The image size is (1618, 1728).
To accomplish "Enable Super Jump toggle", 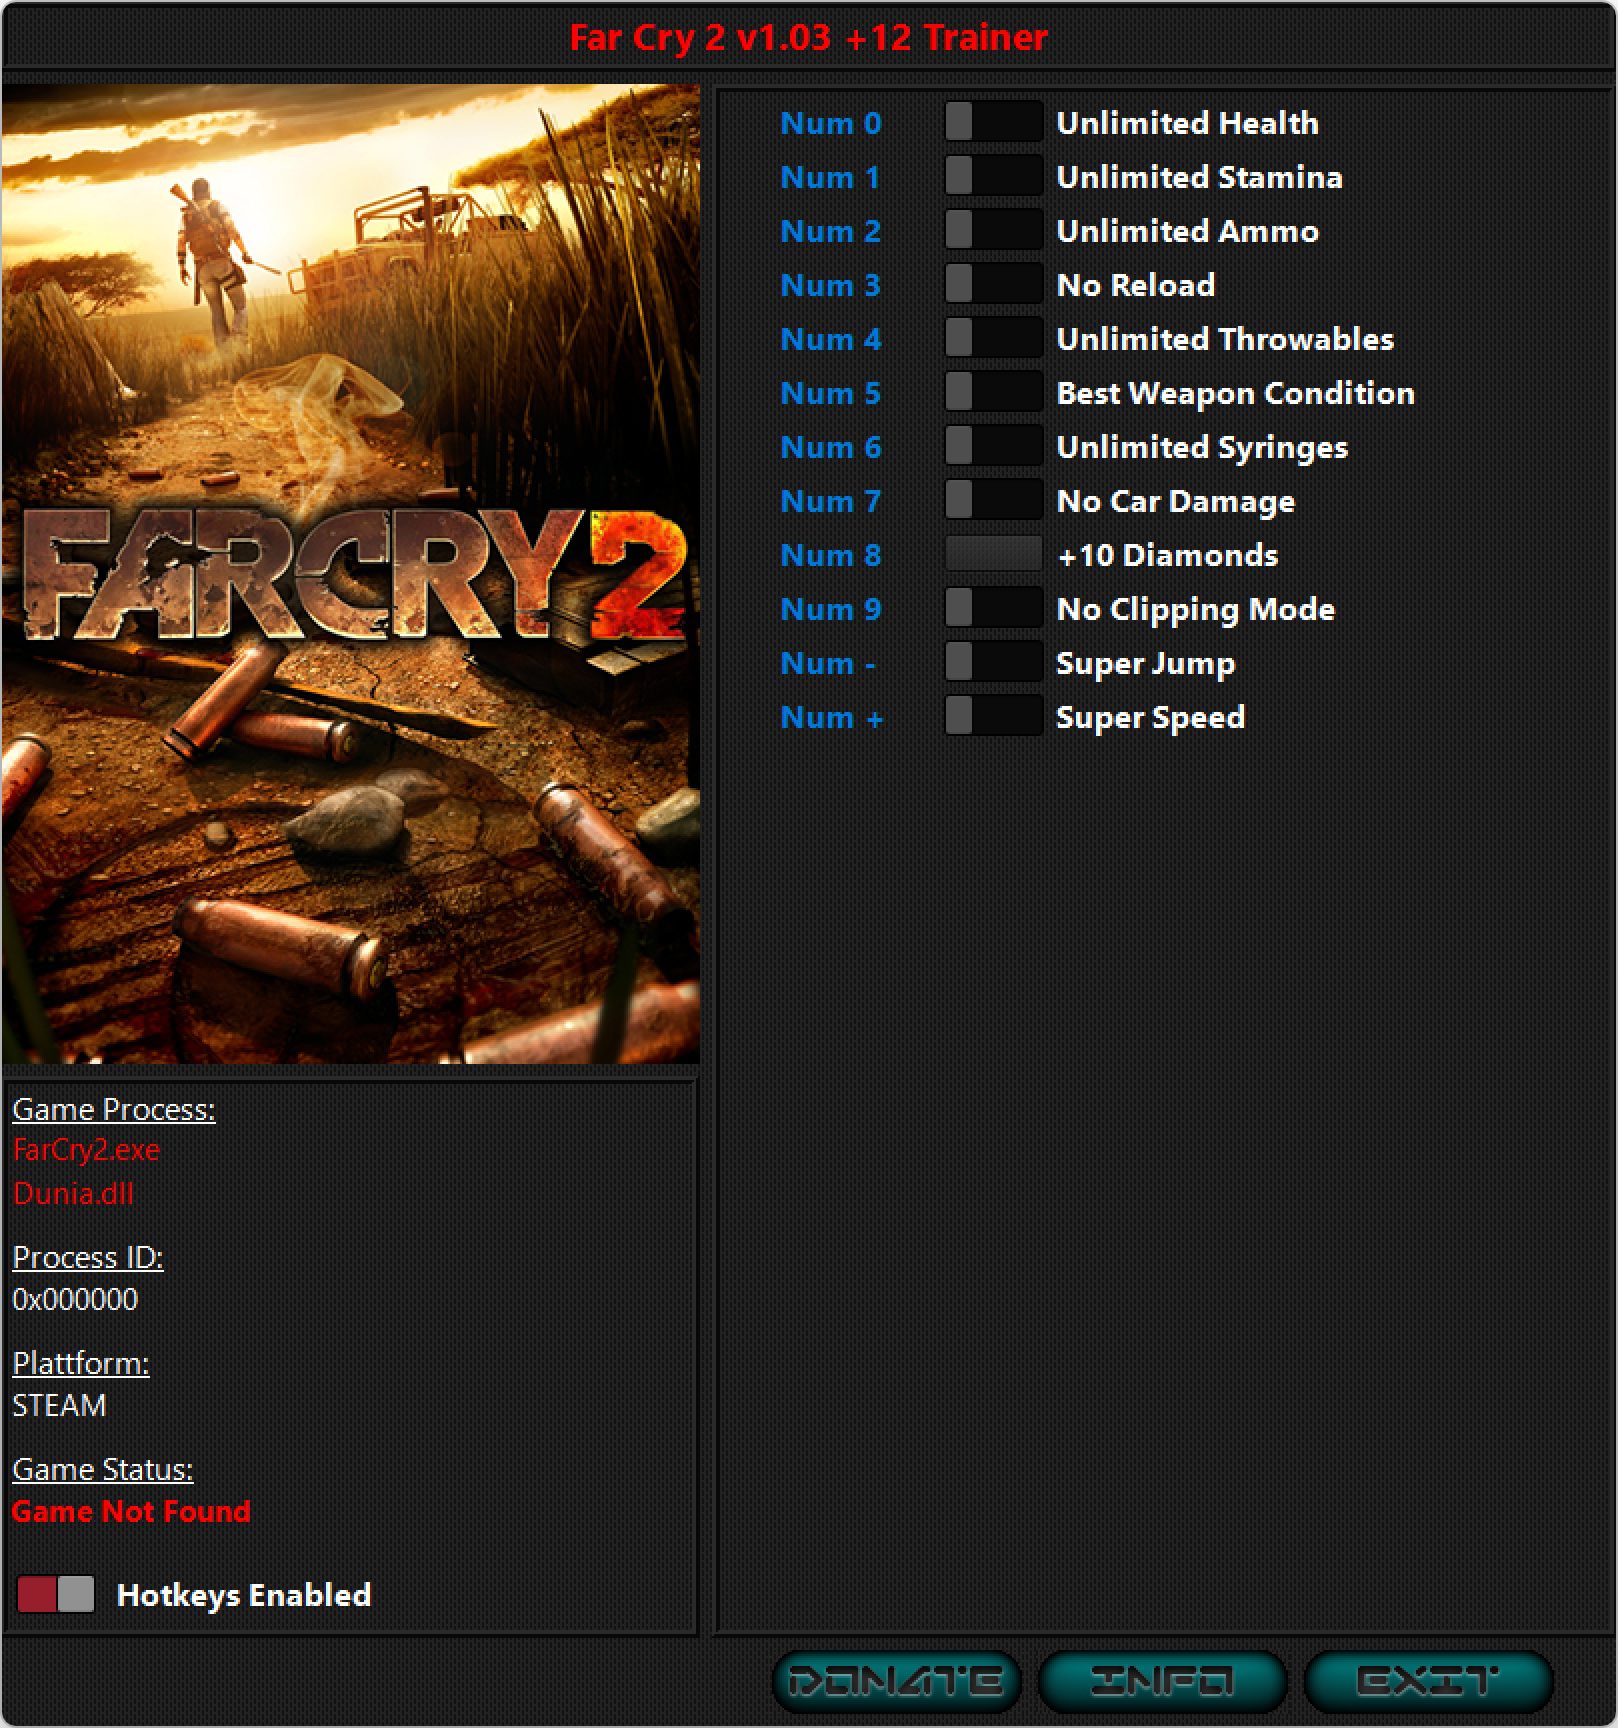I will pyautogui.click(x=993, y=663).
